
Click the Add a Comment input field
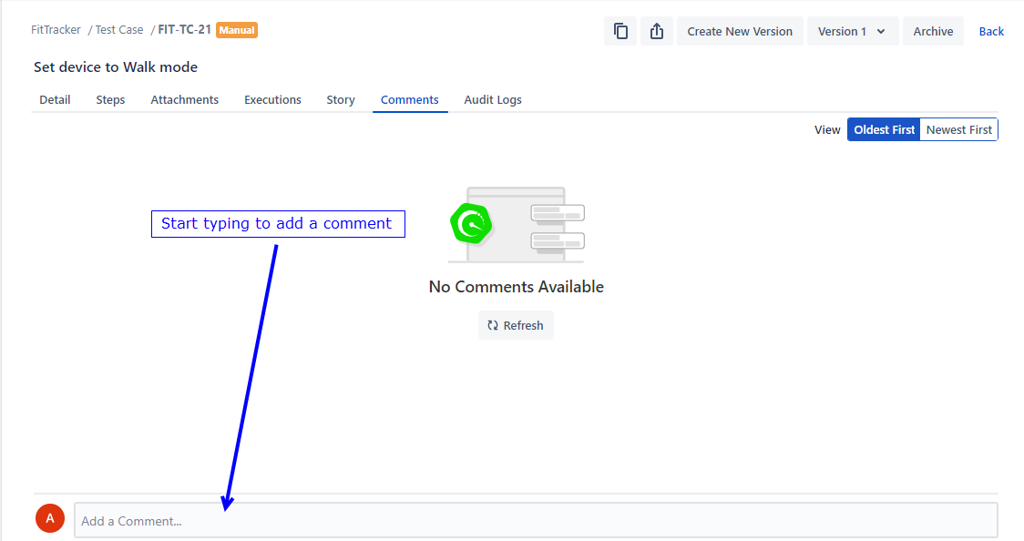536,521
